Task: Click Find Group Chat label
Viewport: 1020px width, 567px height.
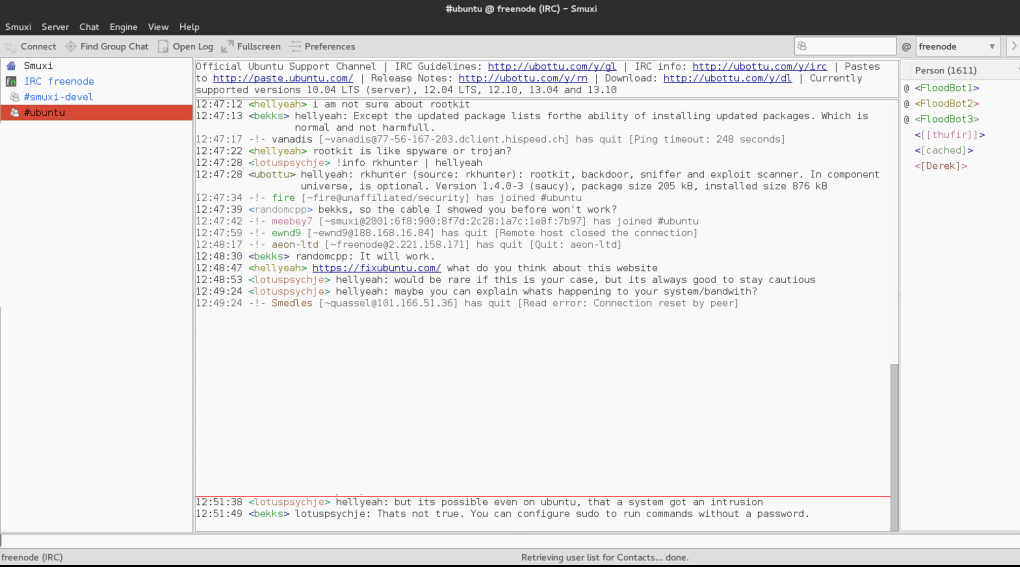Action: 114,46
